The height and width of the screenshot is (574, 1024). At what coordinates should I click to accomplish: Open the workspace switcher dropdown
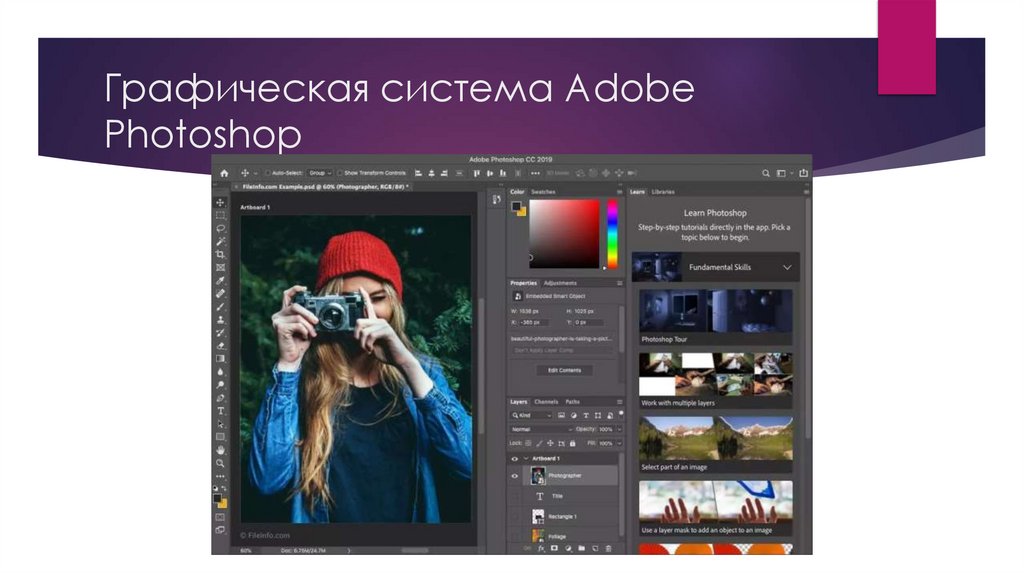(x=784, y=173)
